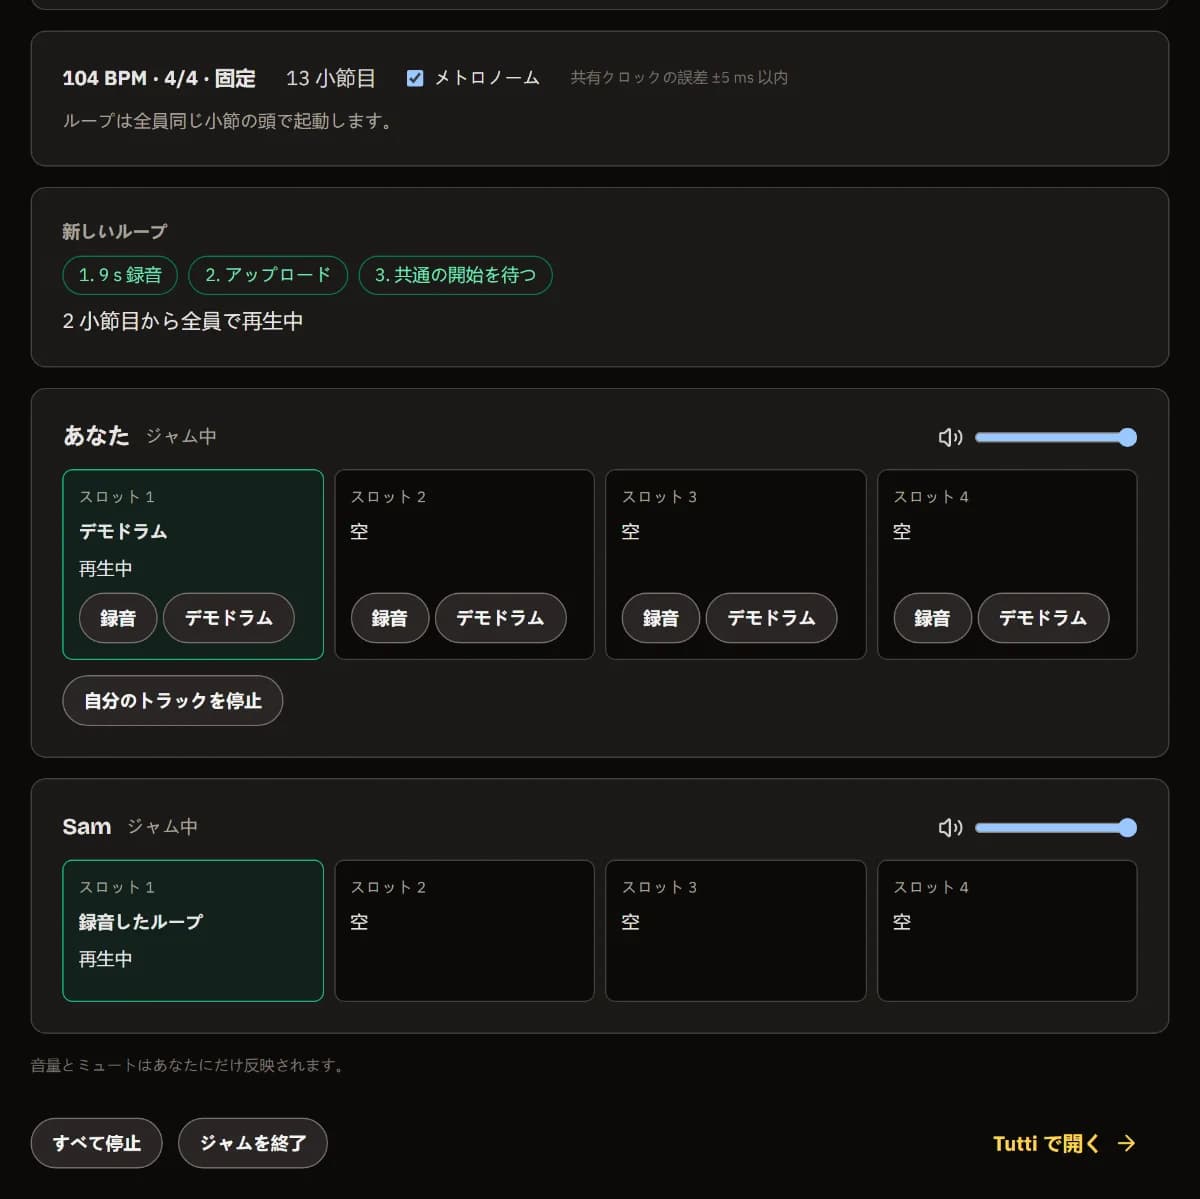This screenshot has height=1199, width=1200.
Task: Click 録音 in your スロット 2
Action: click(x=390, y=618)
